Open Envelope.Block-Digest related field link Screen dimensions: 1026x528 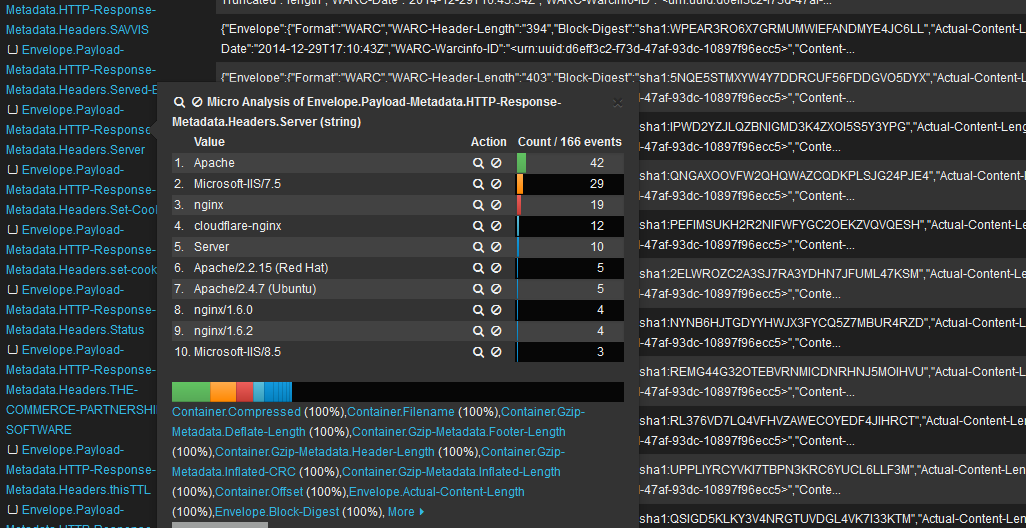277,512
